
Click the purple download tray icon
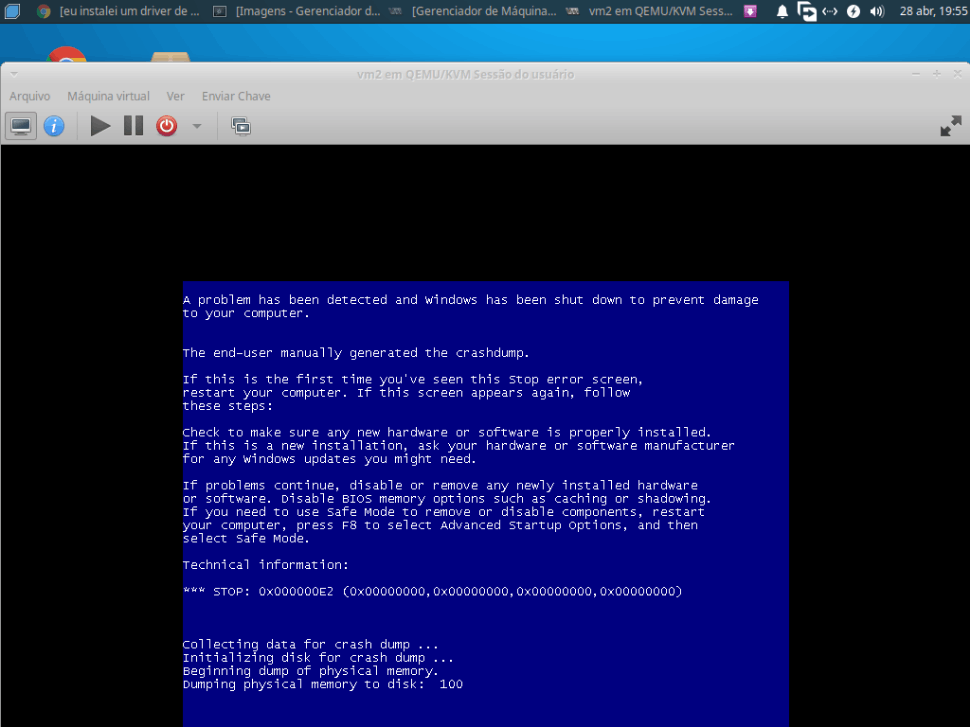(750, 11)
